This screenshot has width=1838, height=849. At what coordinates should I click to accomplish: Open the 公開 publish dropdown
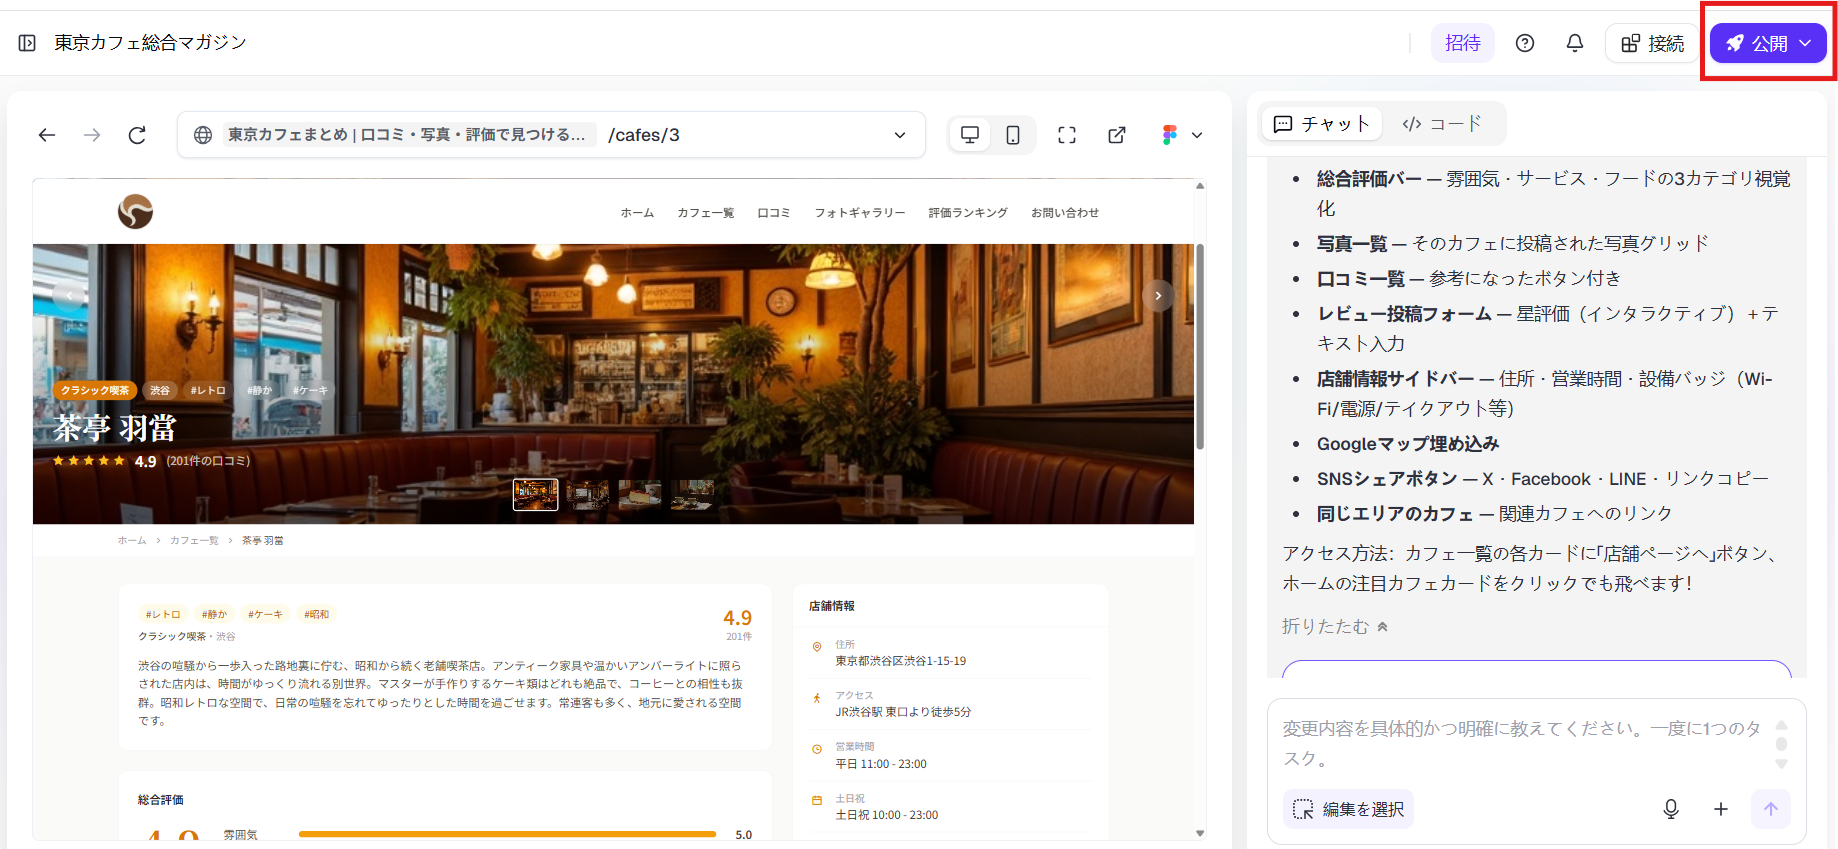tap(1768, 43)
